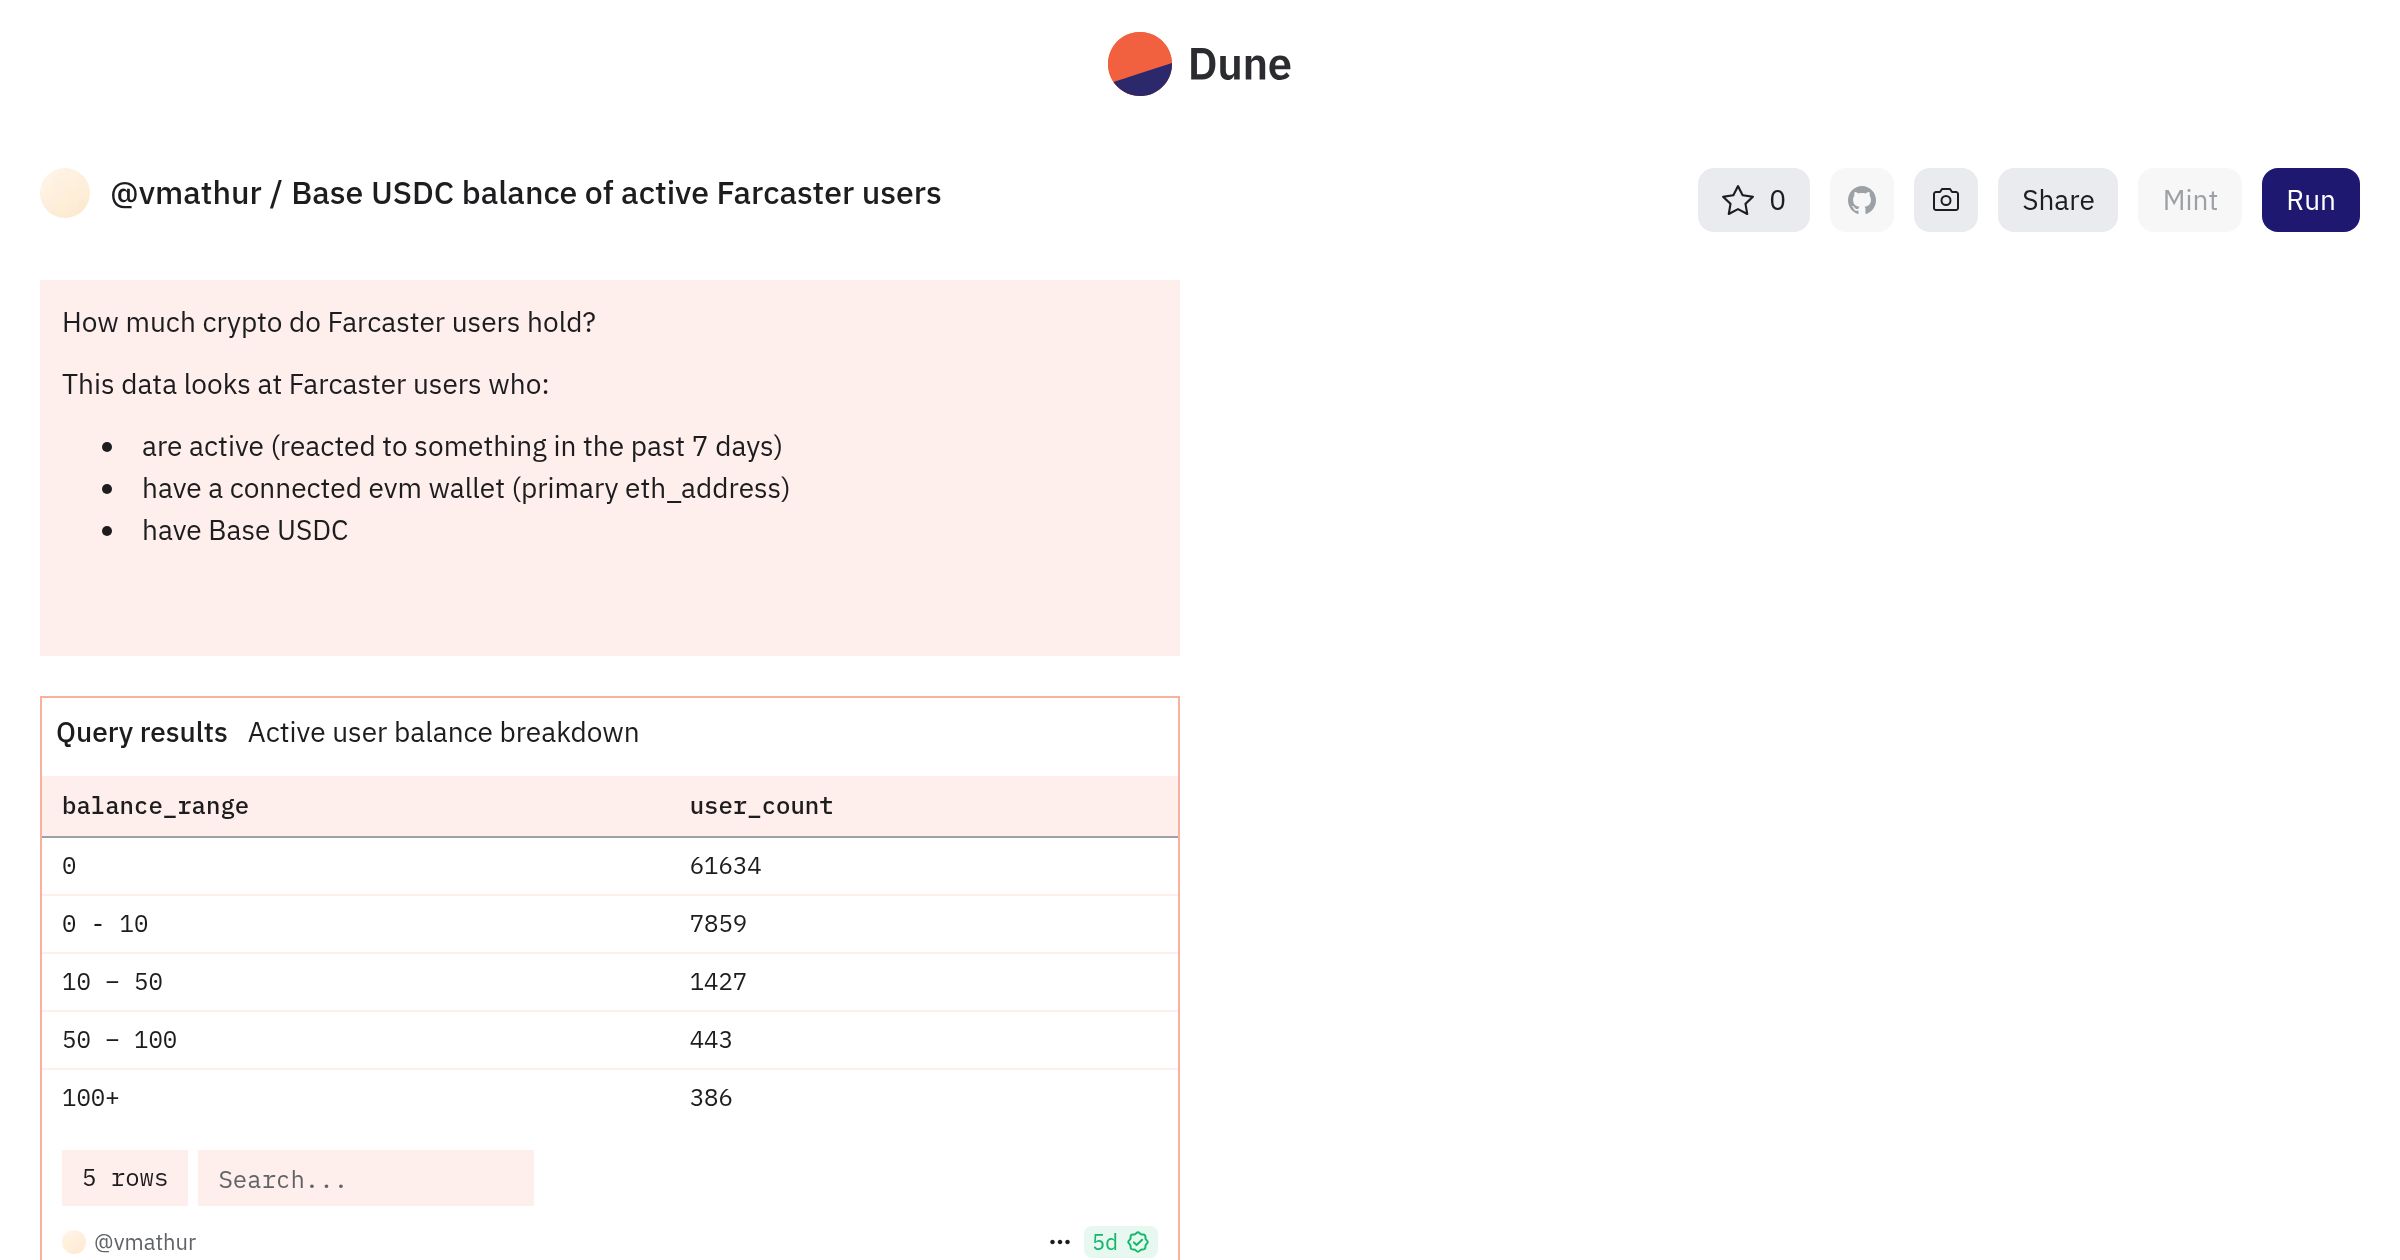Viewport: 2400px width, 1260px height.
Task: Click the Share button
Action: [x=2057, y=200]
